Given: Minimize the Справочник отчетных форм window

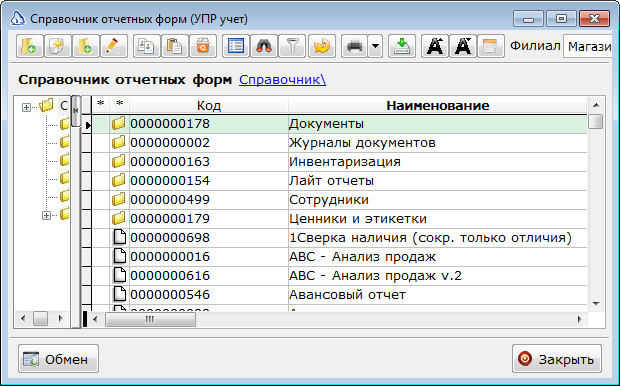Looking at the screenshot, I should coord(529,19).
